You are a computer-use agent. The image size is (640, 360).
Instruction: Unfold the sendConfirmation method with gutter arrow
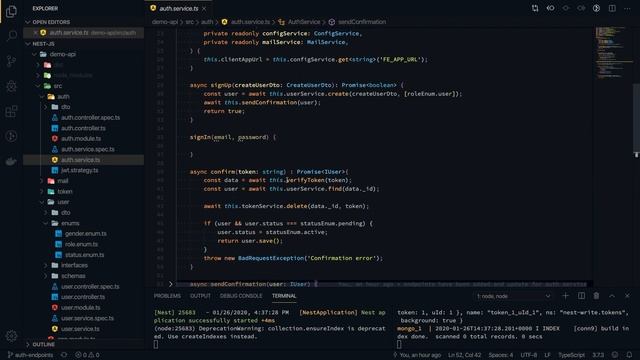(x=171, y=284)
